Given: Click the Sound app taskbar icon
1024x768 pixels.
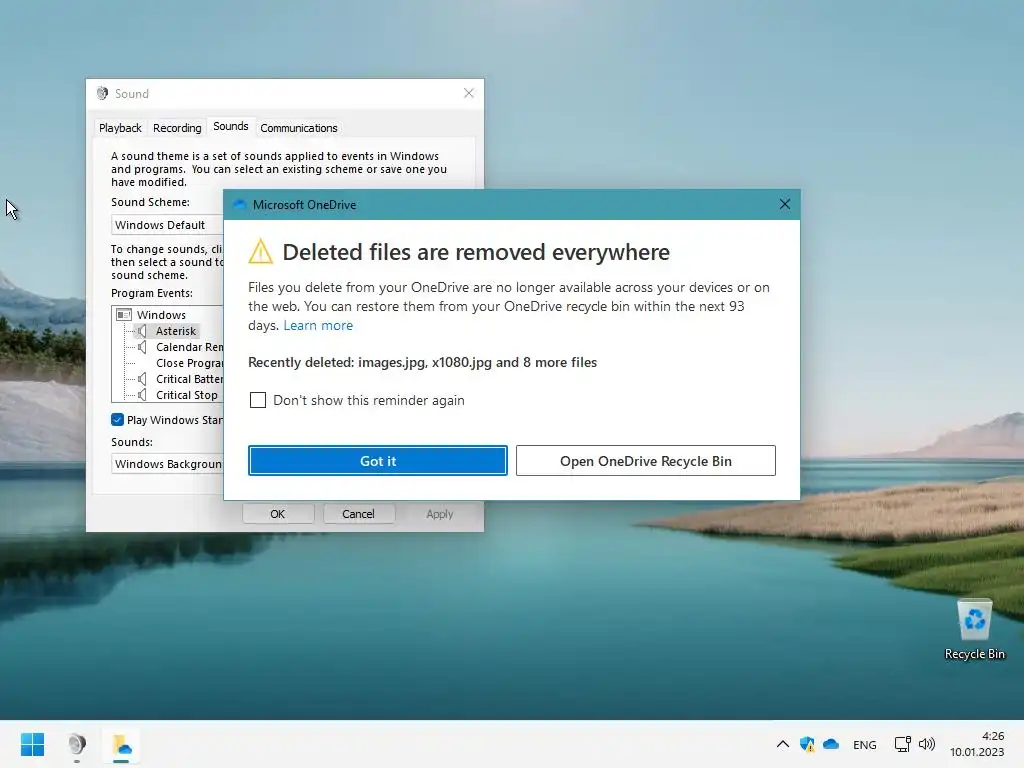Looking at the screenshot, I should 77,744.
